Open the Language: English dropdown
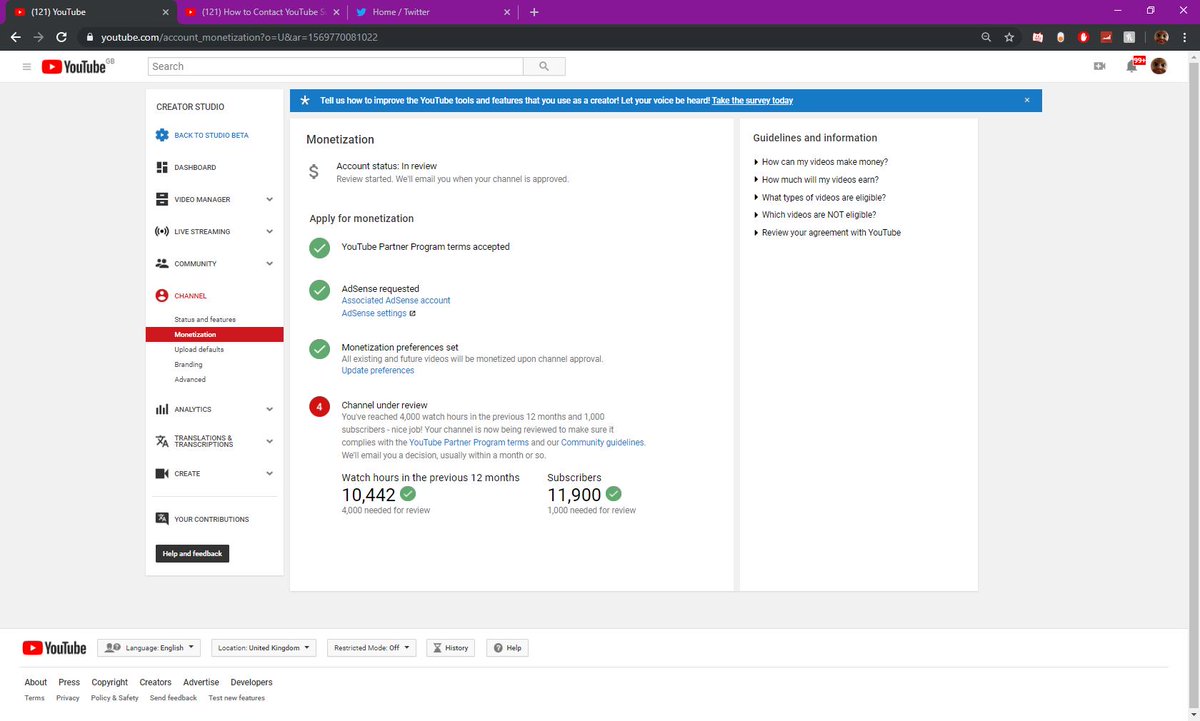This screenshot has height=721, width=1200. (x=149, y=648)
